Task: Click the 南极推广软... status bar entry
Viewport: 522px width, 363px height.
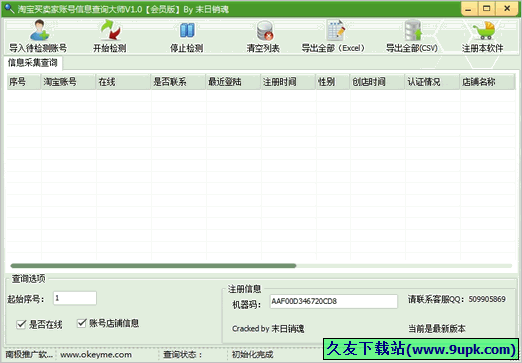Action: click(29, 355)
